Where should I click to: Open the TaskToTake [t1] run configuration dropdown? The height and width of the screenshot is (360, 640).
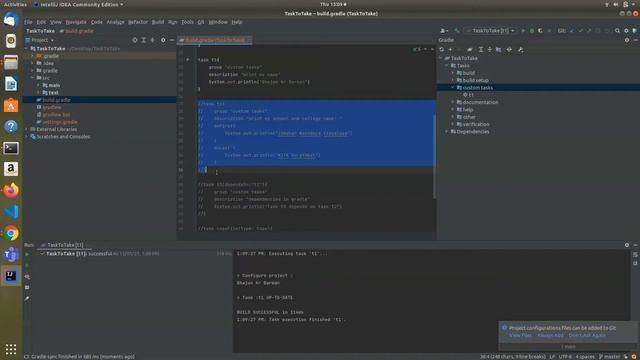[x=490, y=31]
